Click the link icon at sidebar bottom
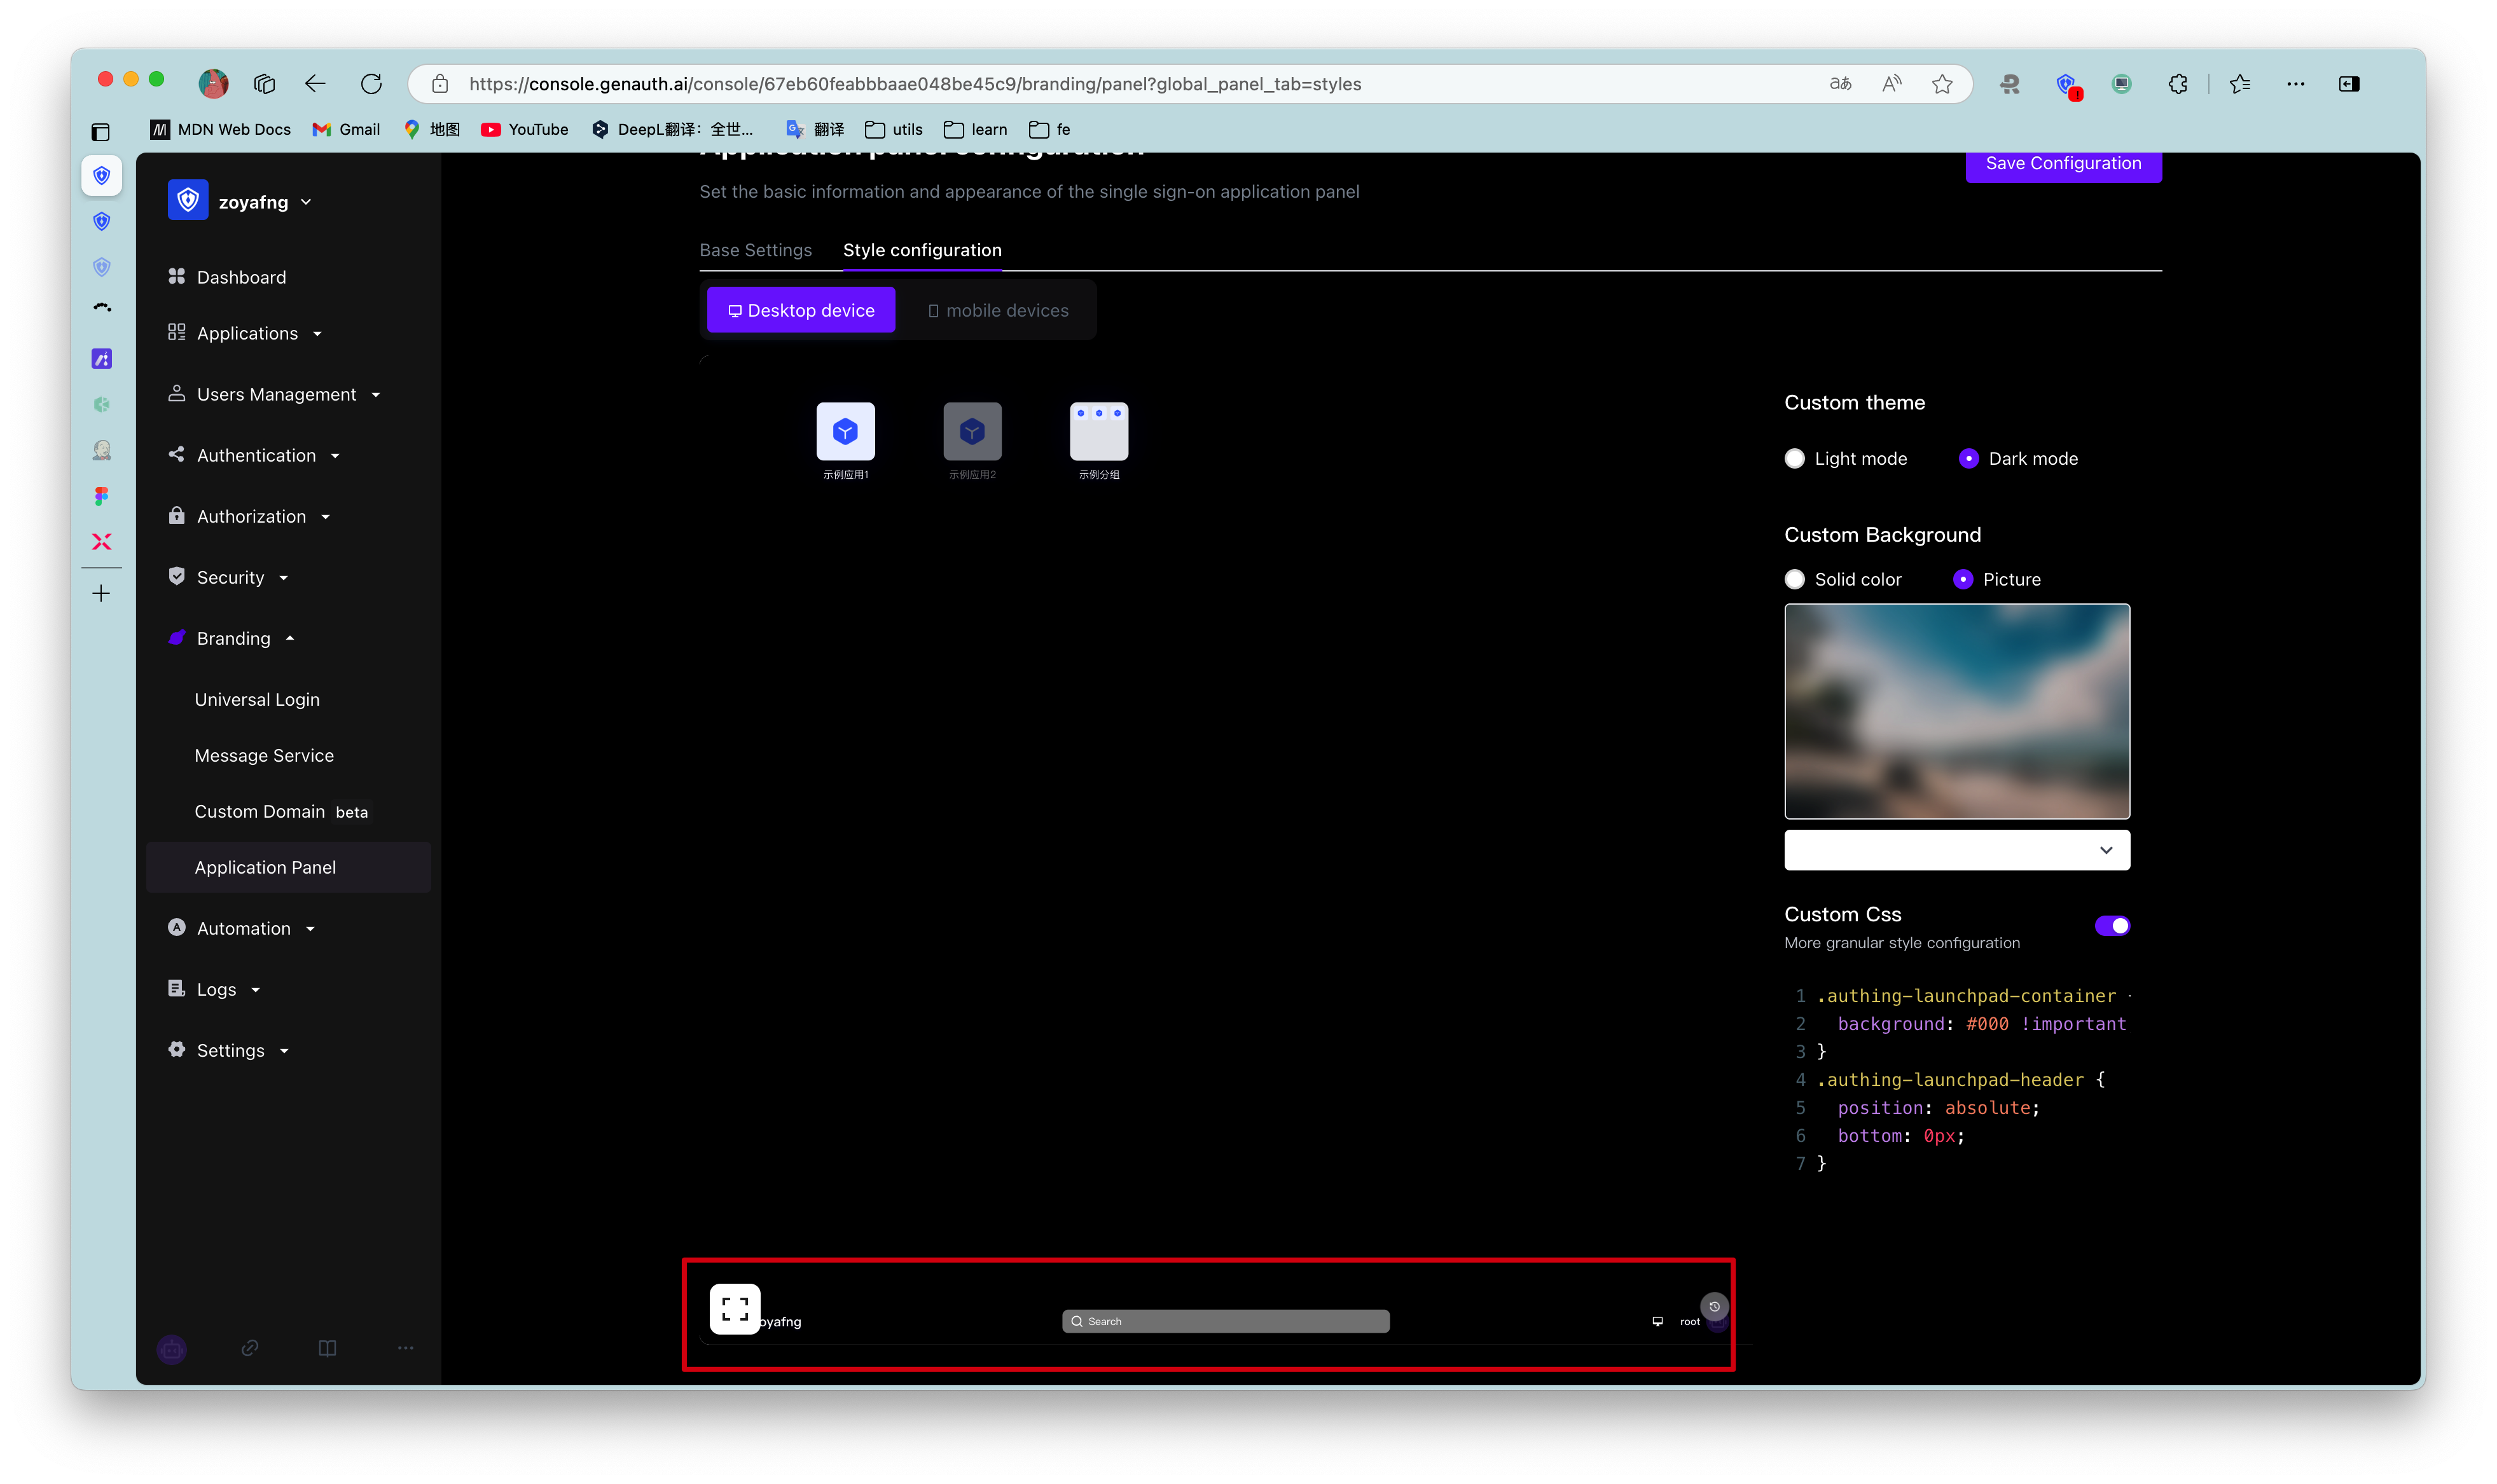 click(x=250, y=1347)
